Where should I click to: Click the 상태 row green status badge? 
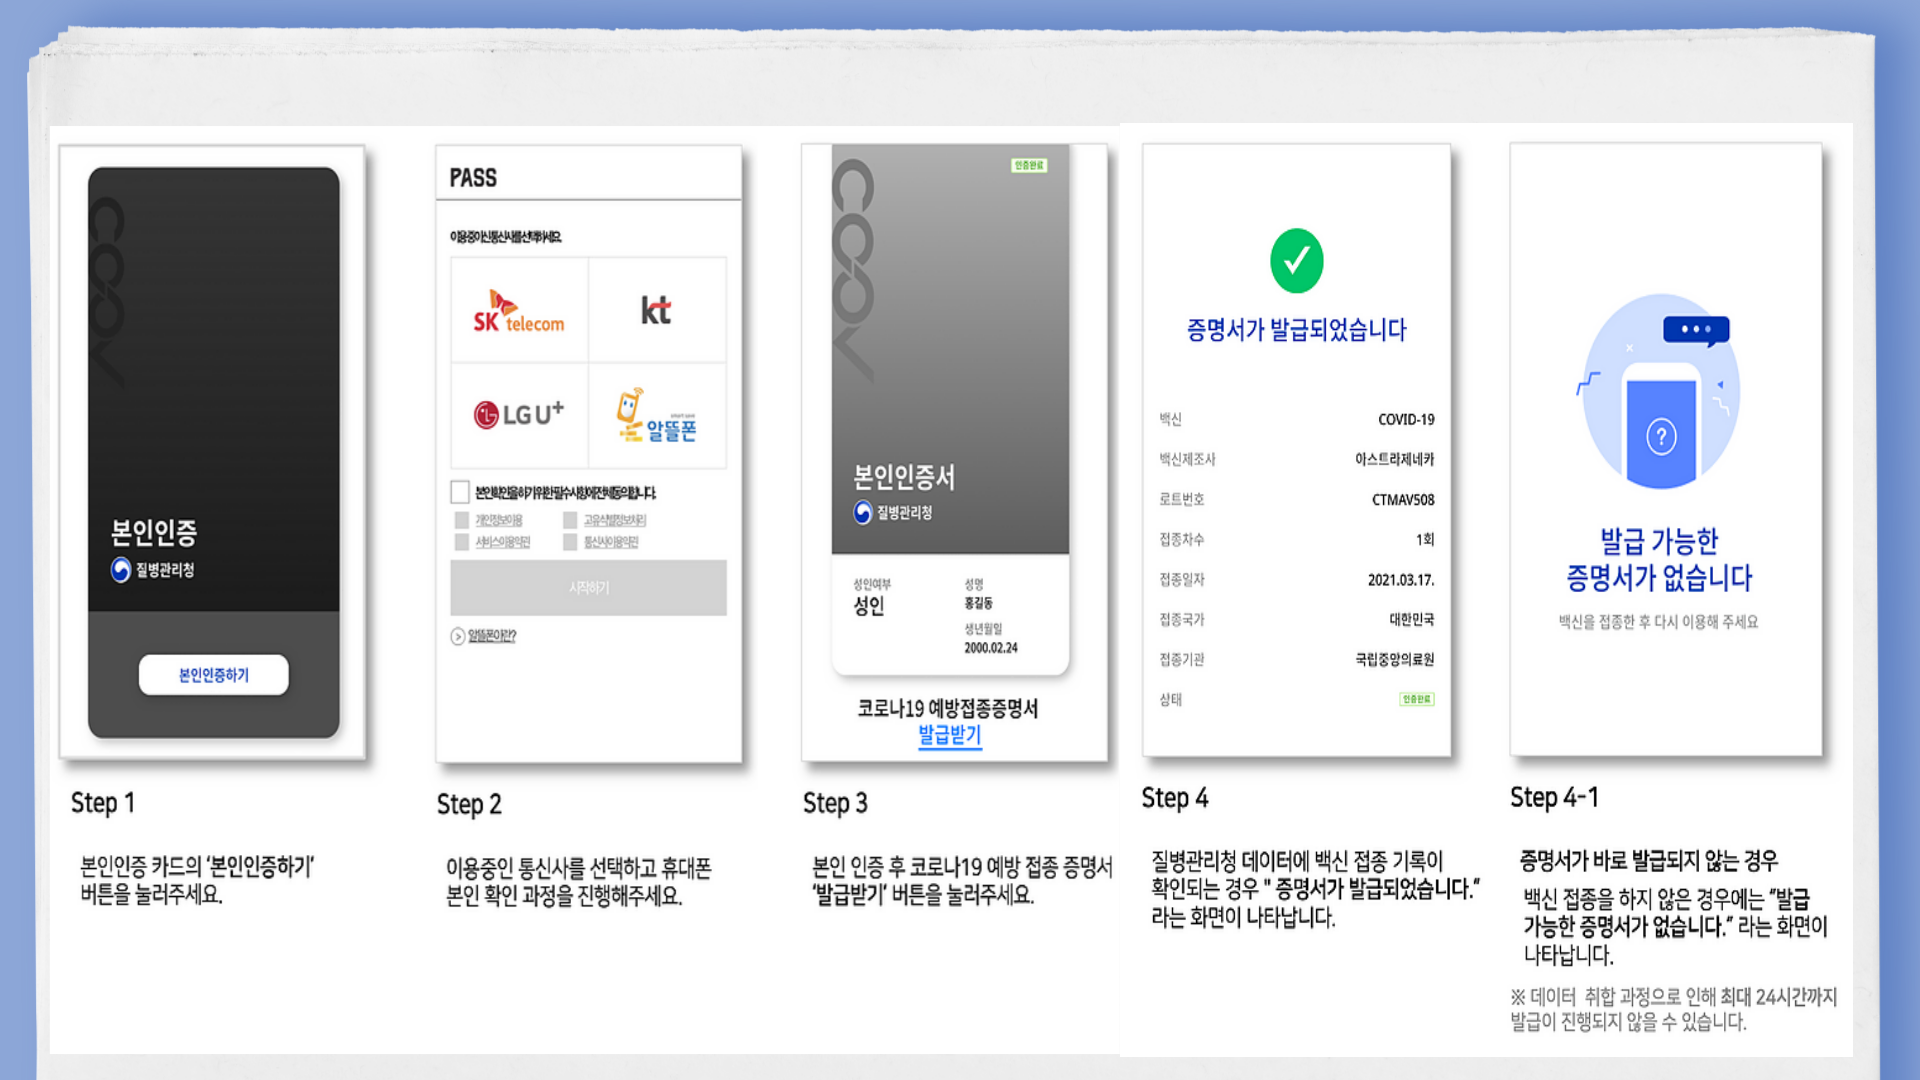pyautogui.click(x=1416, y=699)
